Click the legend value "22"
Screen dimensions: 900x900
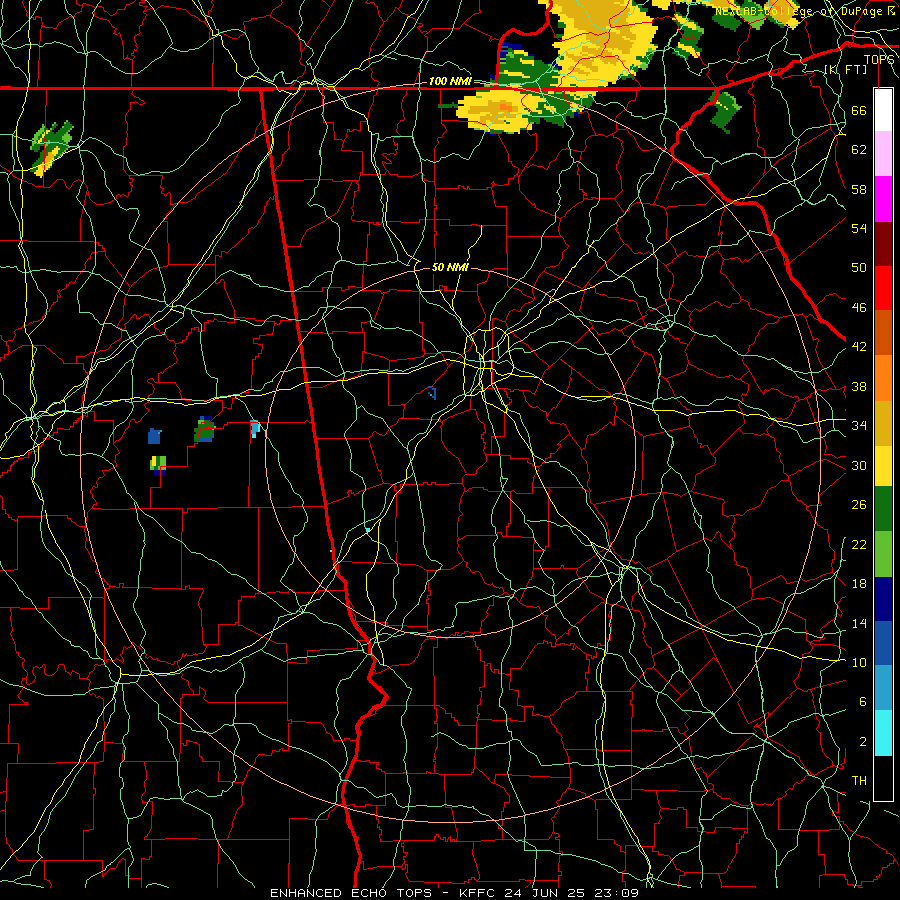pyautogui.click(x=859, y=544)
